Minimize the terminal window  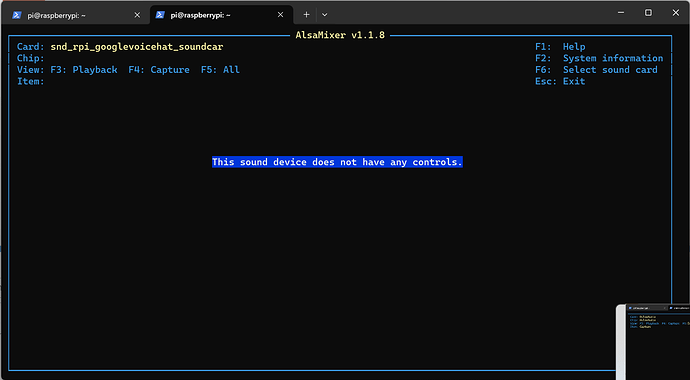click(621, 13)
